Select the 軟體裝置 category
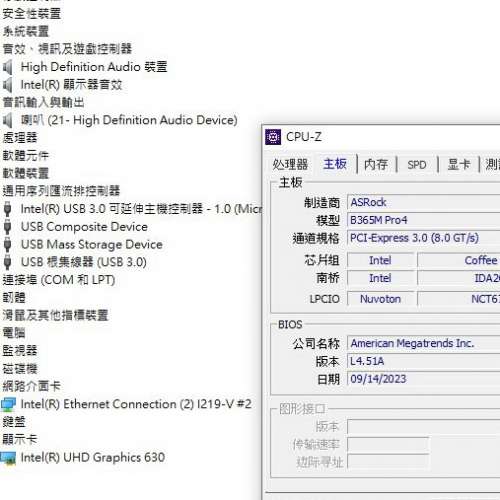This screenshot has width=500, height=500. coord(26,173)
